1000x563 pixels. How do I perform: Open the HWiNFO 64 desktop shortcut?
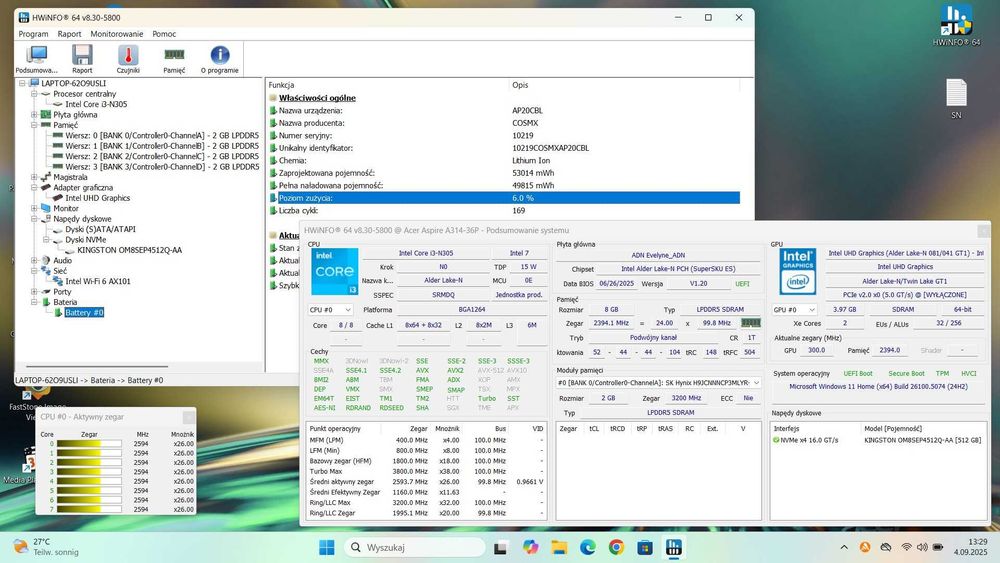tap(956, 25)
